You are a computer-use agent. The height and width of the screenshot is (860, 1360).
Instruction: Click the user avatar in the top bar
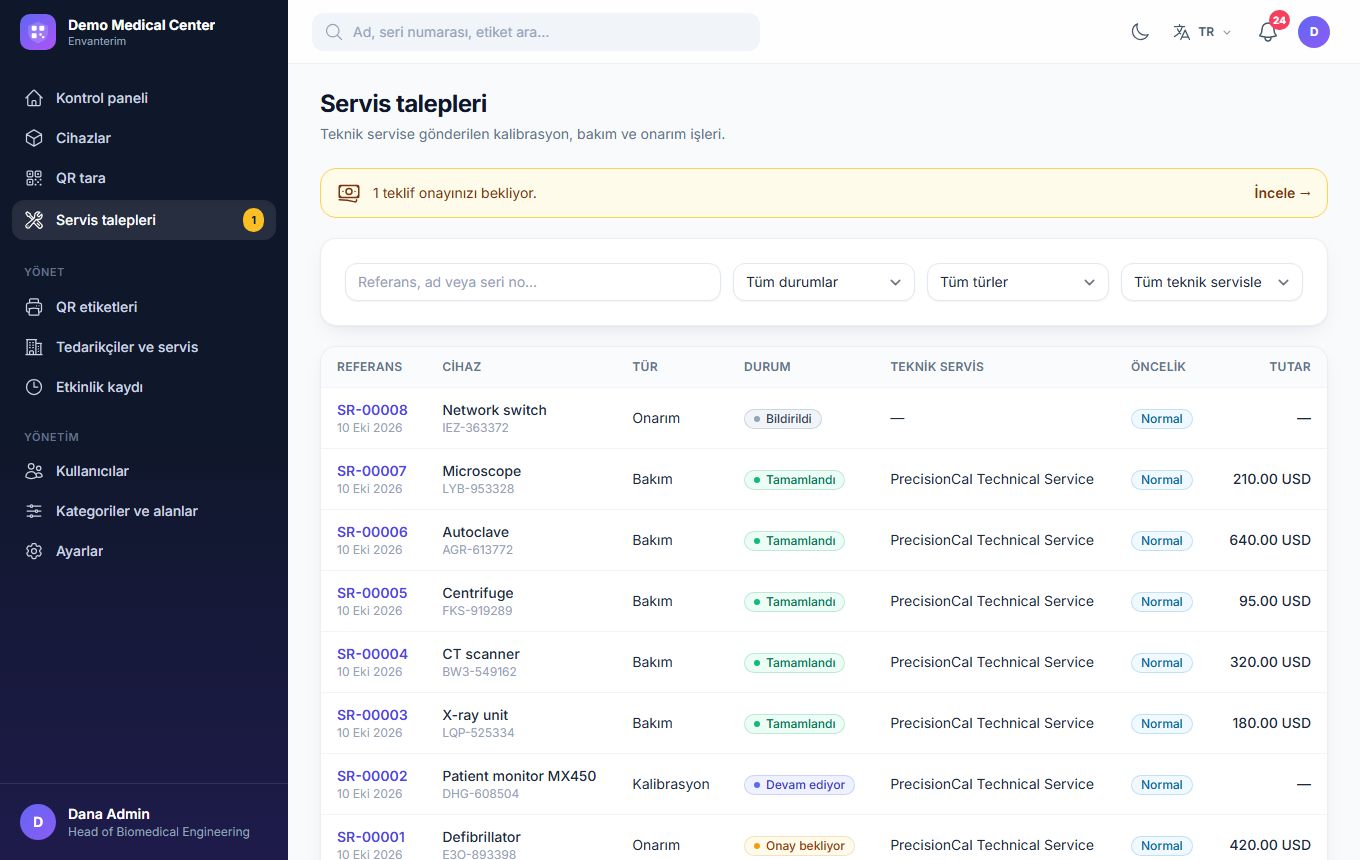click(x=1314, y=32)
